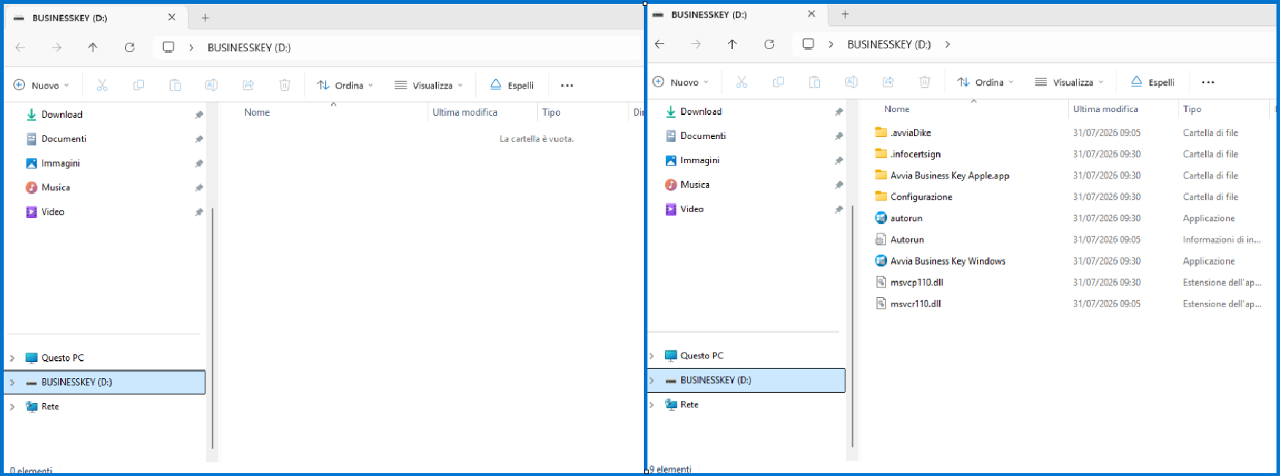
Task: Sort by Tipo column in right window
Action: click(1192, 109)
